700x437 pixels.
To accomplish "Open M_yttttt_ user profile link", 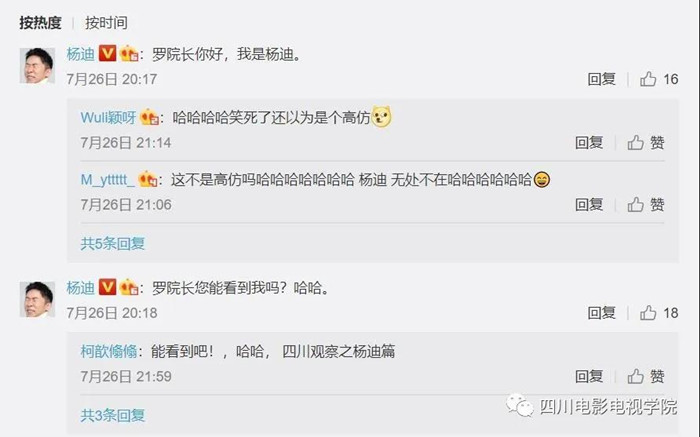I will (x=107, y=179).
